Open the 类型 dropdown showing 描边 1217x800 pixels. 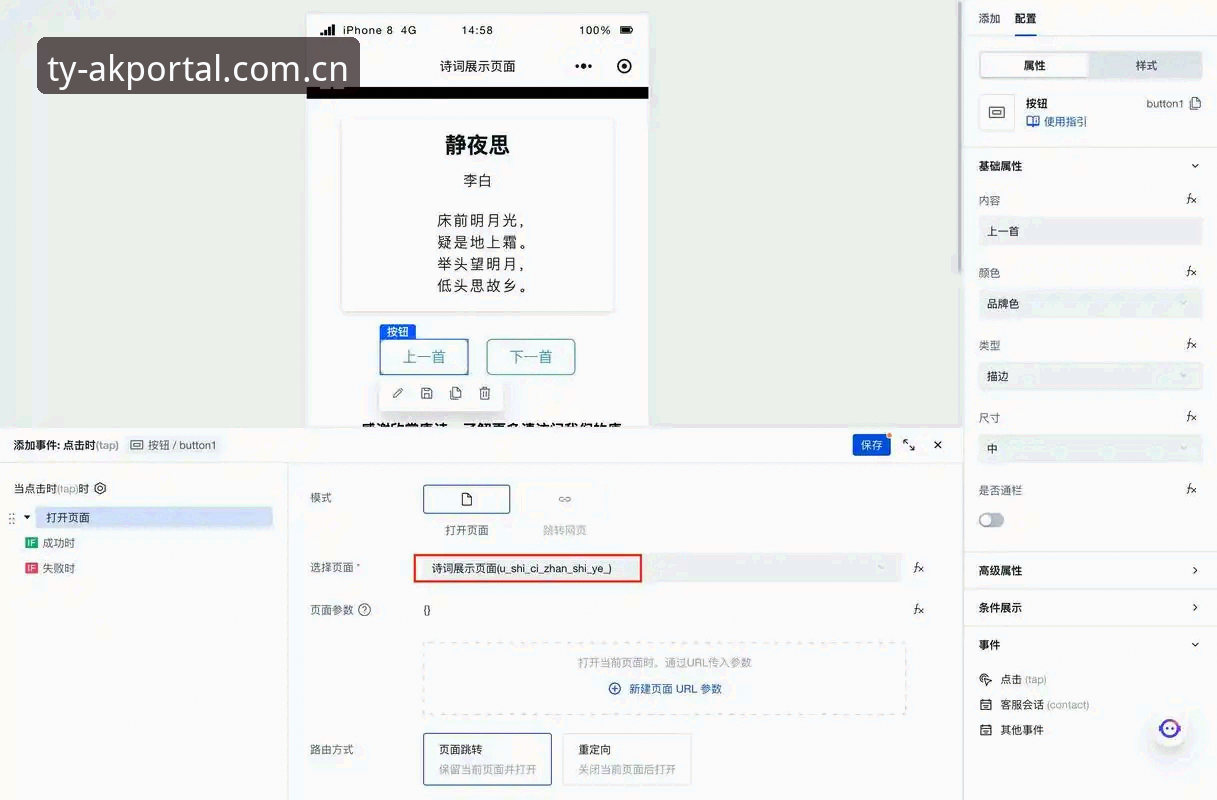pyautogui.click(x=1090, y=376)
